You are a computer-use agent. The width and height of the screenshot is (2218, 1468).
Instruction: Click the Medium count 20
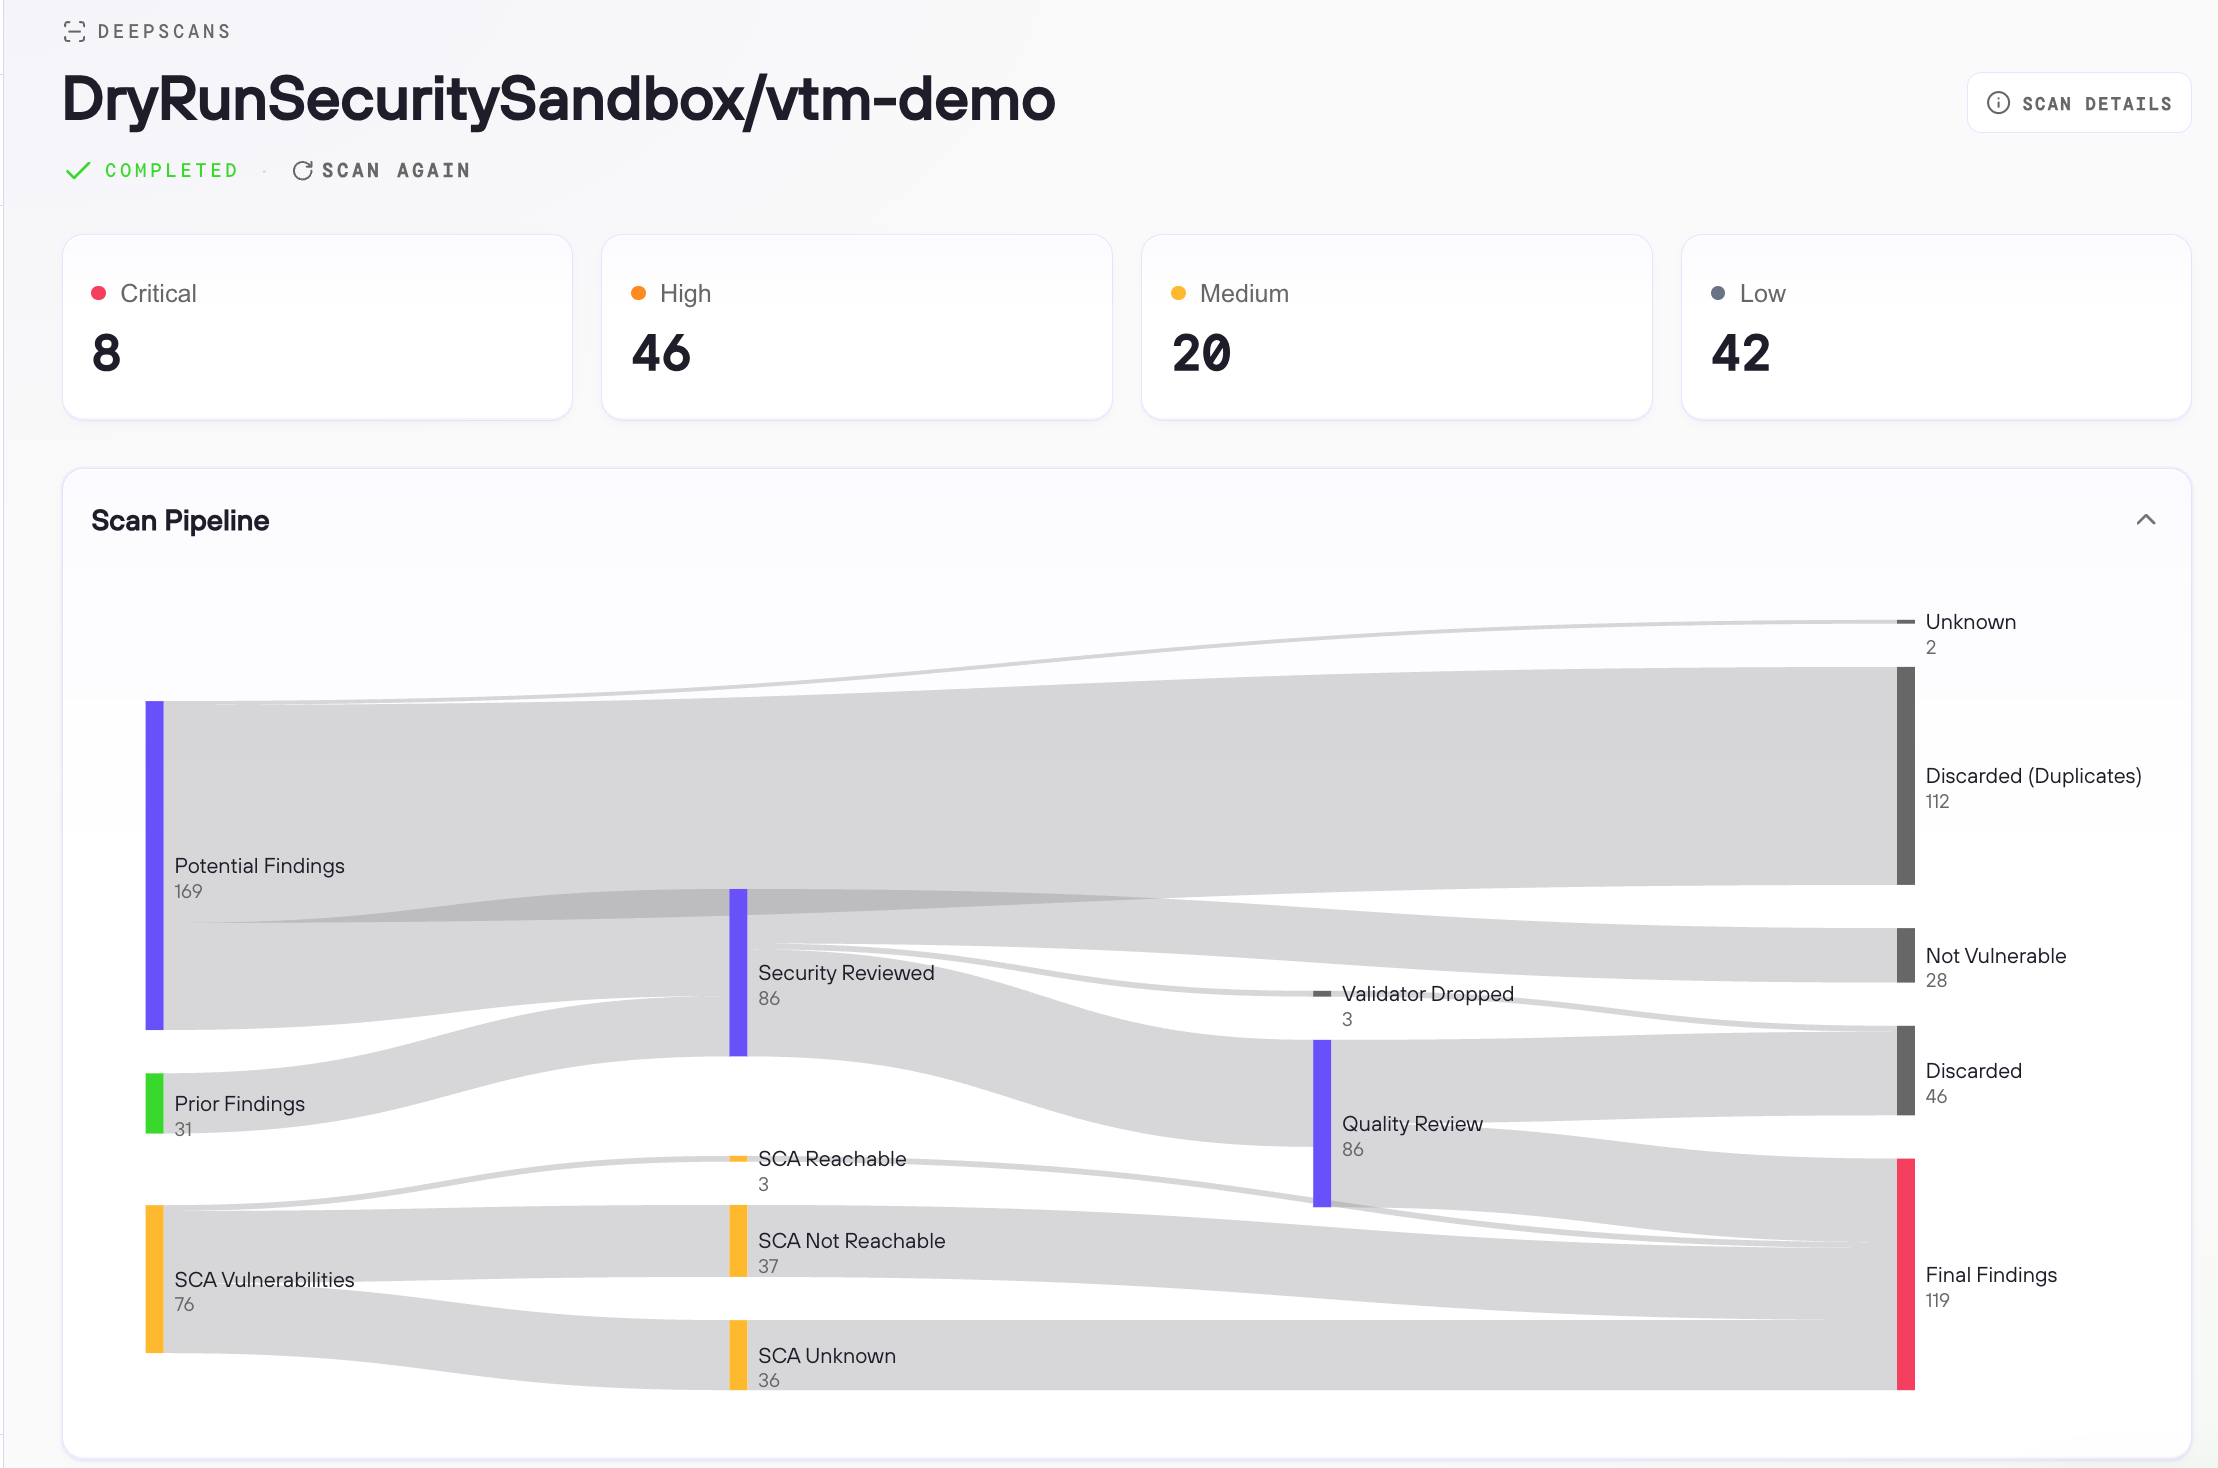pyautogui.click(x=1201, y=354)
